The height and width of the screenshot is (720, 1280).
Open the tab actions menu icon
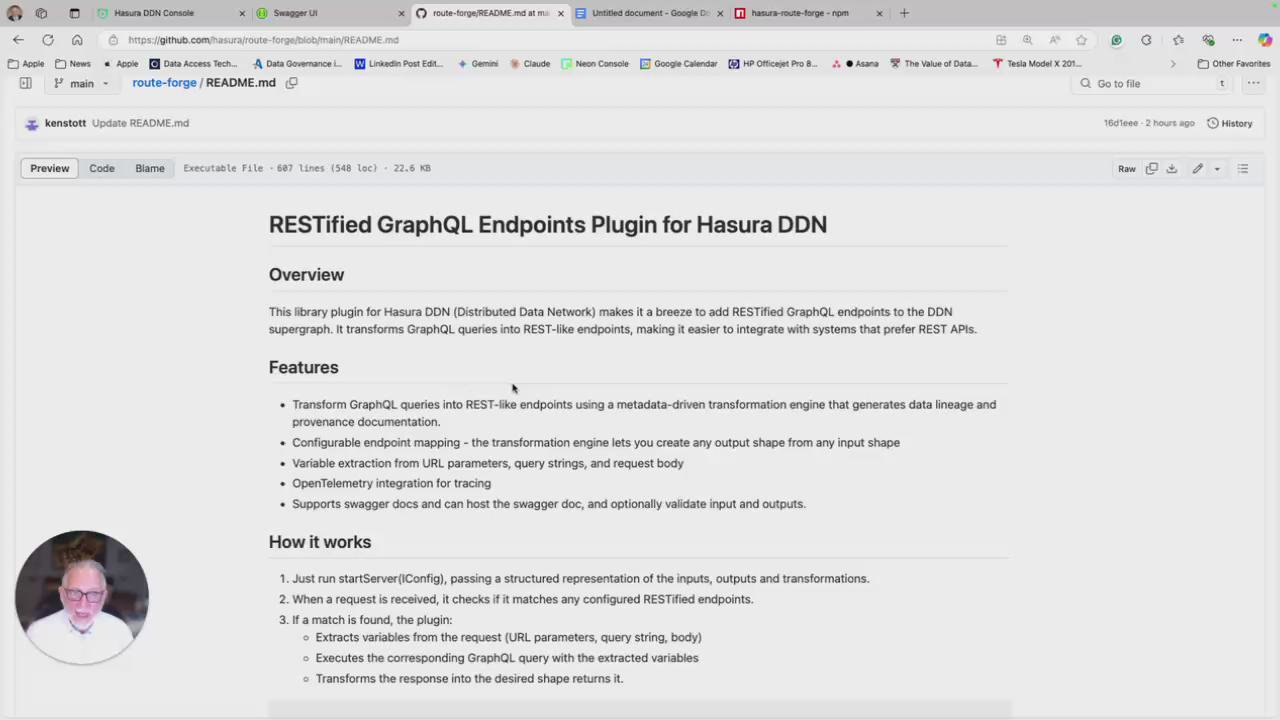coord(41,13)
